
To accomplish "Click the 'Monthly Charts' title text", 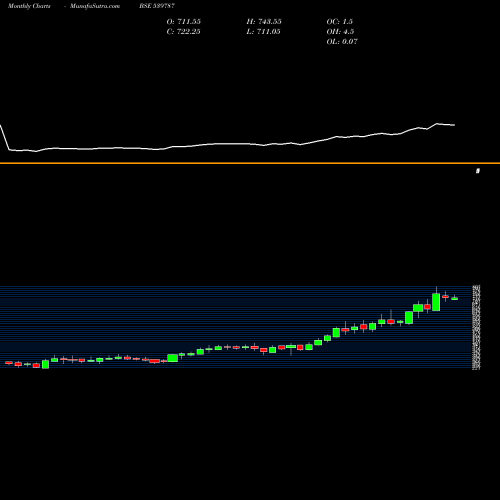I will click(x=29, y=6).
